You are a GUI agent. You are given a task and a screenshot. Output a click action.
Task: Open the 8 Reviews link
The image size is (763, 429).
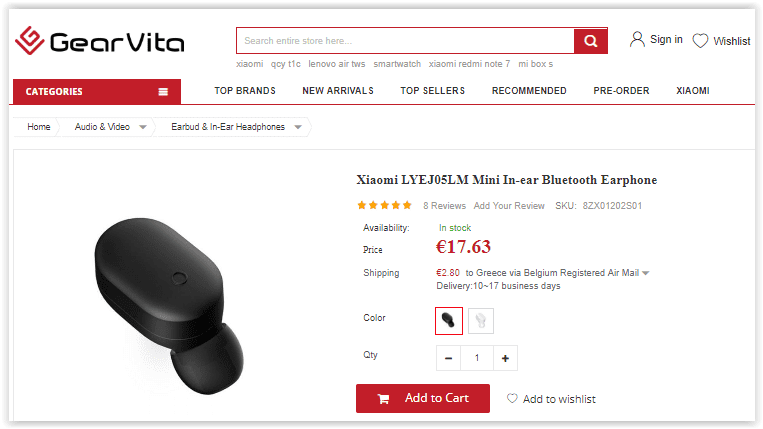pyautogui.click(x=444, y=206)
